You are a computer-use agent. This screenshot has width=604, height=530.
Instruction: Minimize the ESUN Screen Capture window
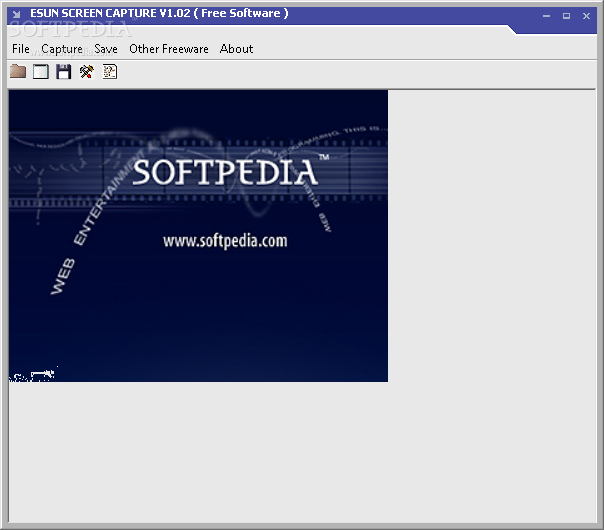point(546,16)
